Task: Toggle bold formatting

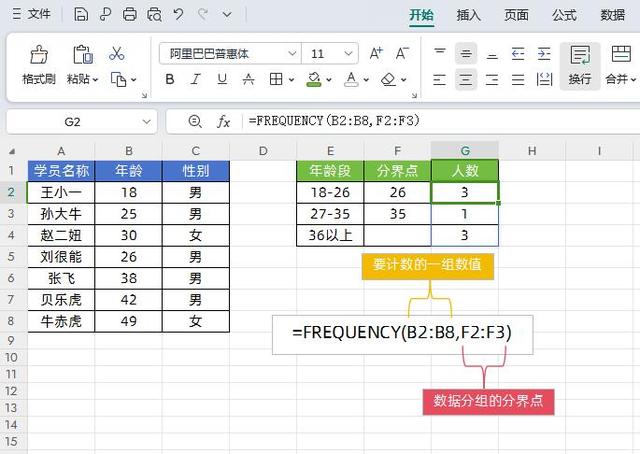Action: (170, 79)
